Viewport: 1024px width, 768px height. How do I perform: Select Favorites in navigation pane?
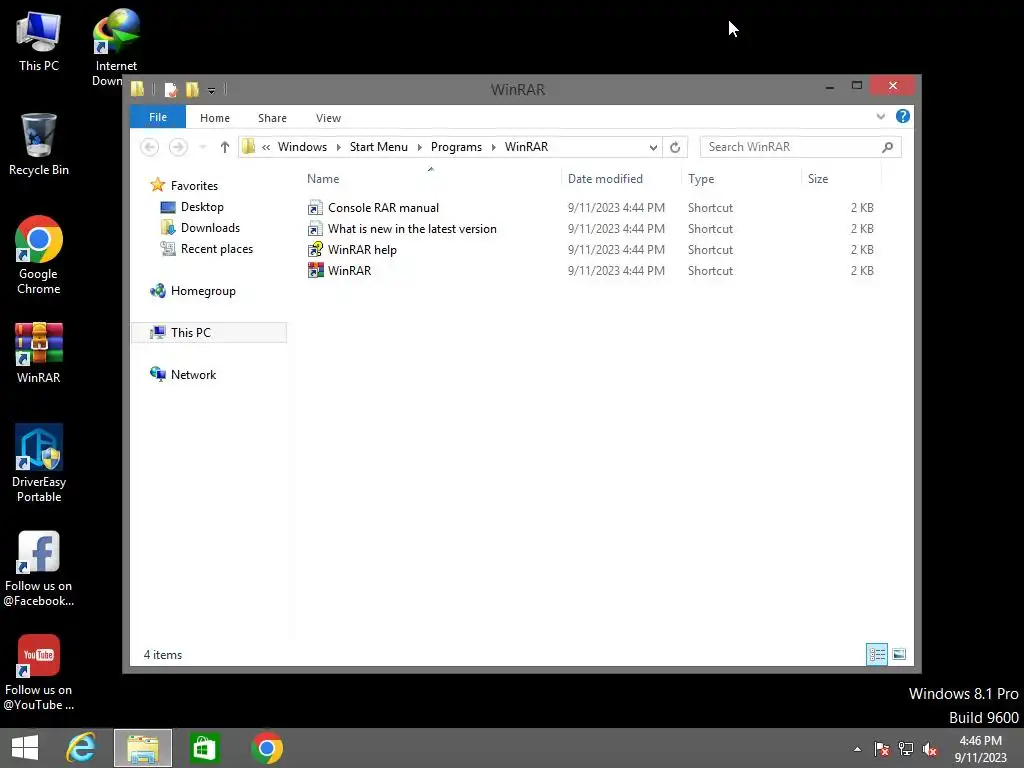tap(194, 185)
